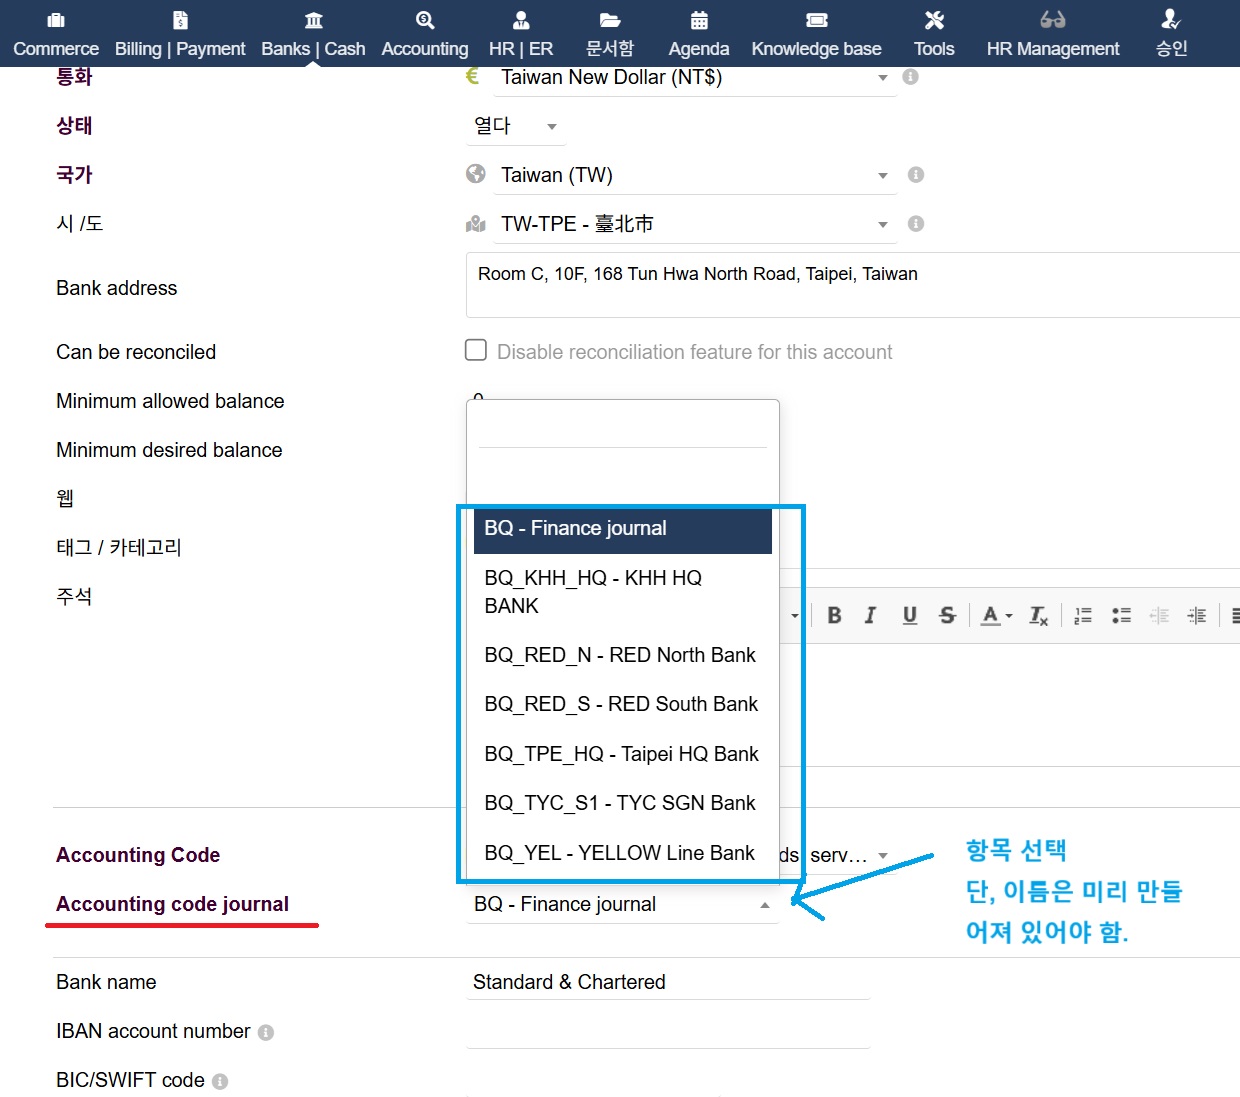The width and height of the screenshot is (1240, 1097).
Task: Click the info icon next to Taiwan (TW)
Action: pyautogui.click(x=915, y=175)
